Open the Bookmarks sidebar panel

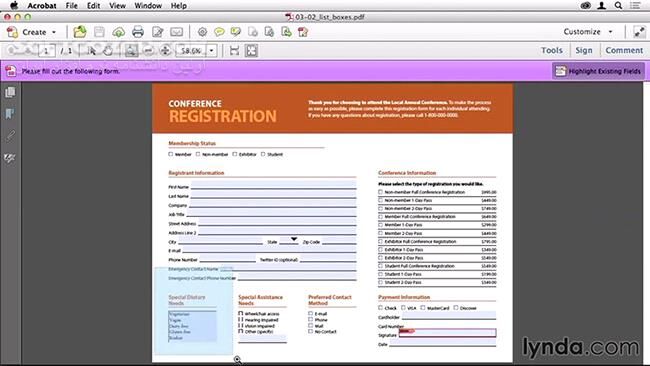point(10,114)
